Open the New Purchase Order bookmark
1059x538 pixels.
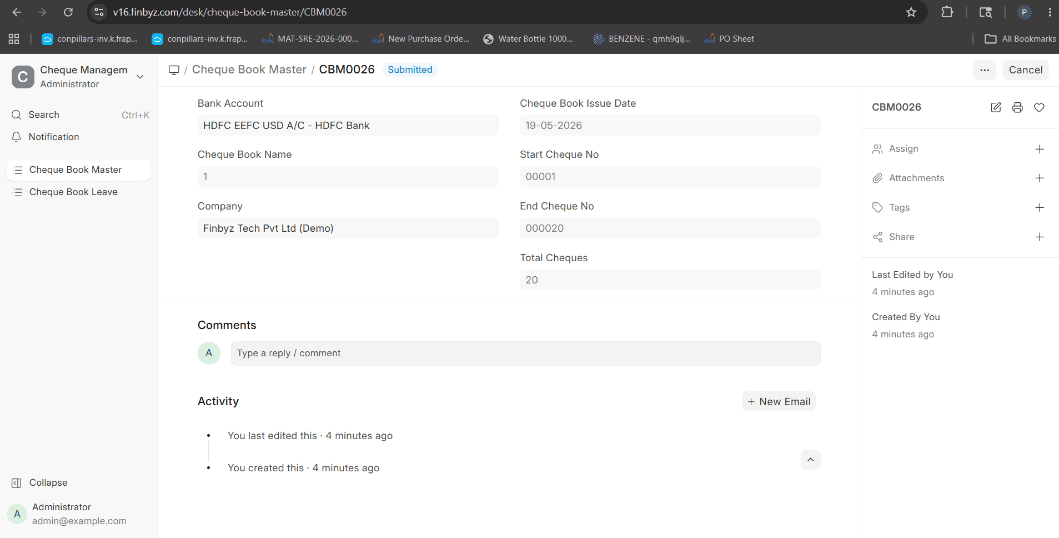click(421, 39)
